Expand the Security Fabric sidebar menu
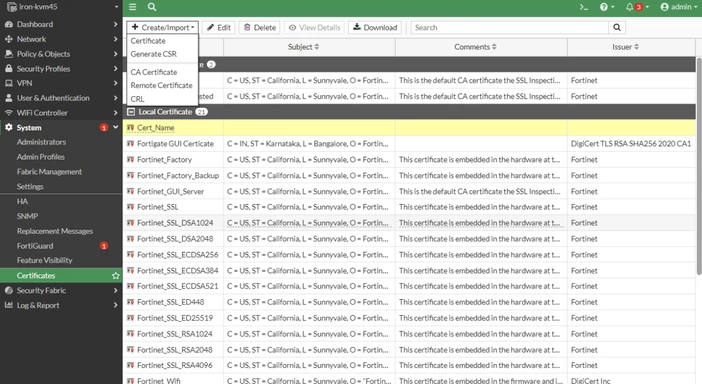The width and height of the screenshot is (702, 384). tap(61, 290)
